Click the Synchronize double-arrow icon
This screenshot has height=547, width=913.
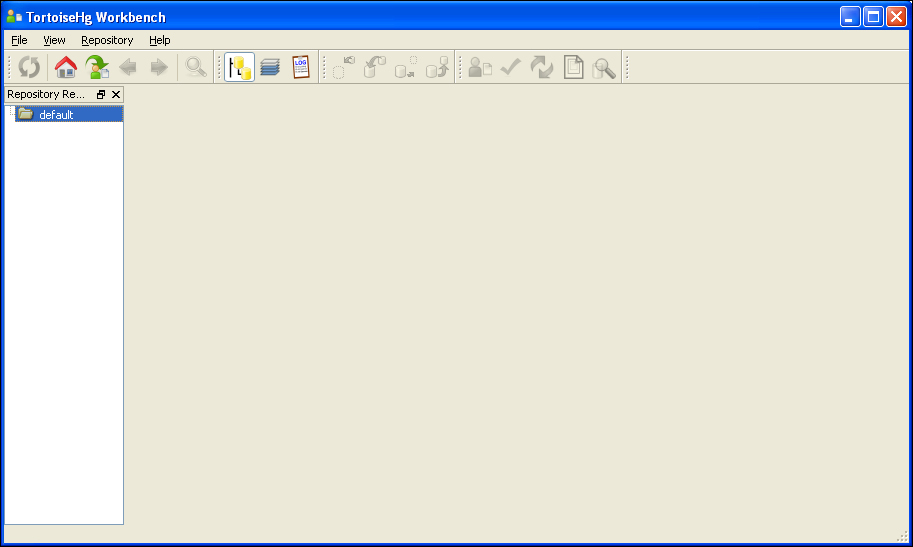click(542, 67)
